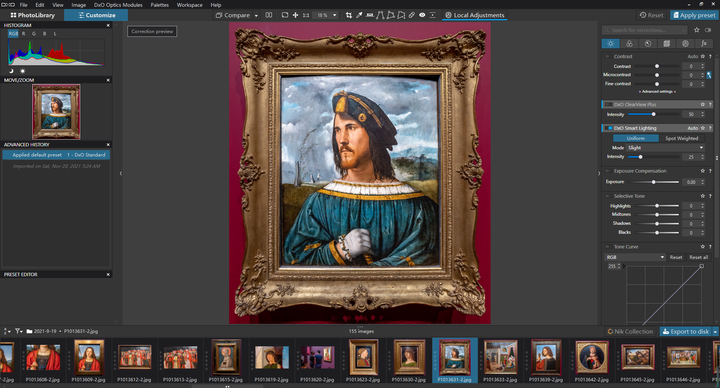Open the Tone Curve RGB channel dropdown

635,257
